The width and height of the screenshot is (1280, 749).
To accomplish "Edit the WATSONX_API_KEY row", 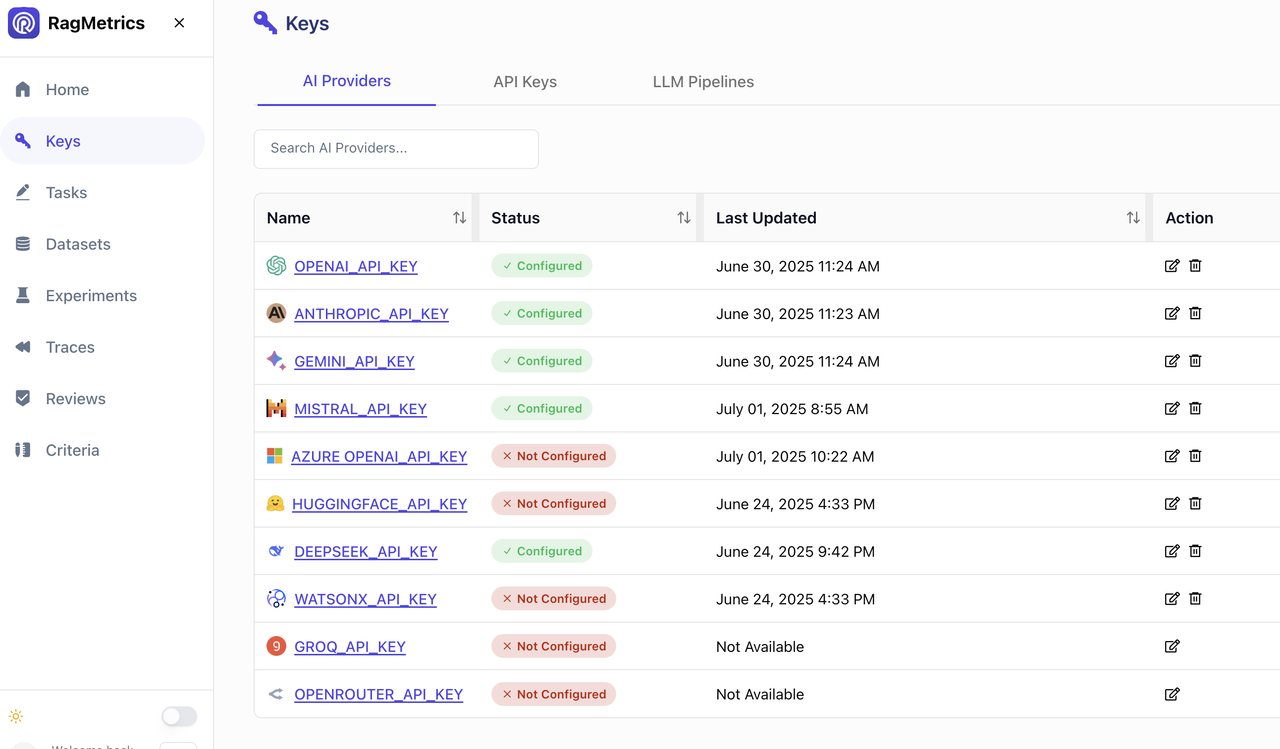I will (x=1172, y=598).
